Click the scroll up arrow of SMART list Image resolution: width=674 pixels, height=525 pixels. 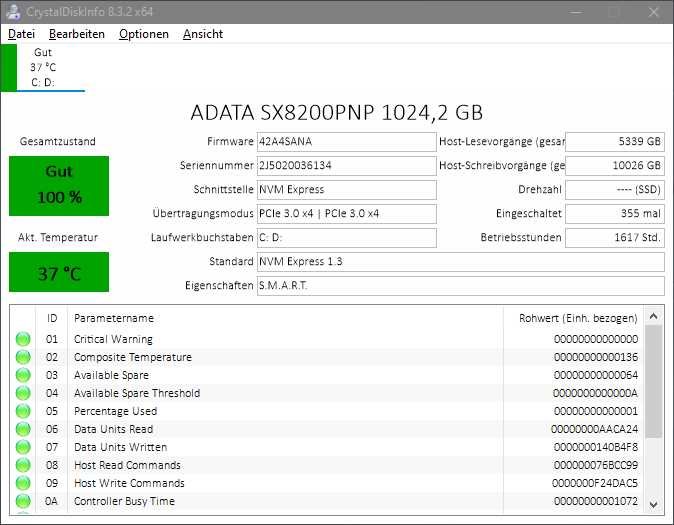pos(653,316)
